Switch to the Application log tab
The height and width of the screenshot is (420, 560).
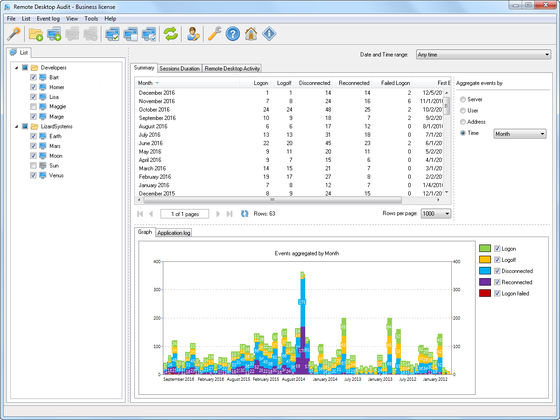(x=174, y=233)
